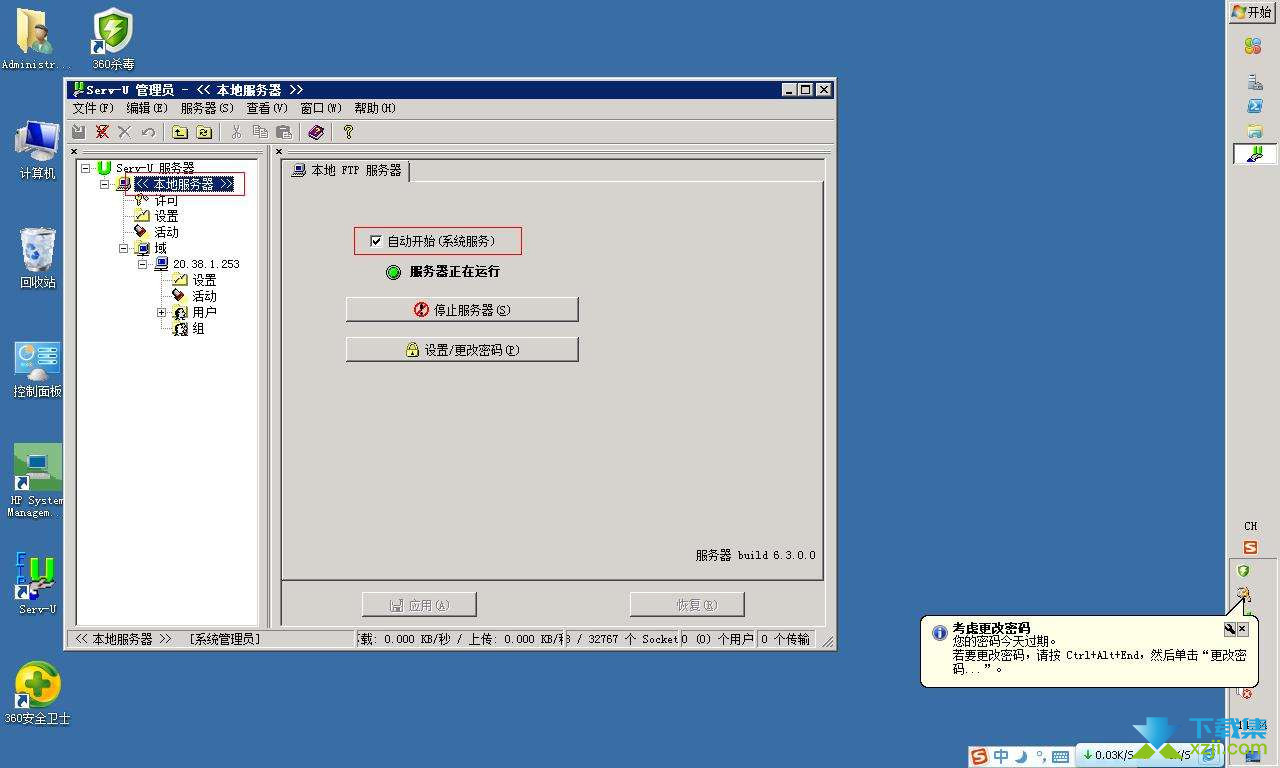Close the password expiry balloon notification
1280x768 pixels.
tap(1243, 629)
